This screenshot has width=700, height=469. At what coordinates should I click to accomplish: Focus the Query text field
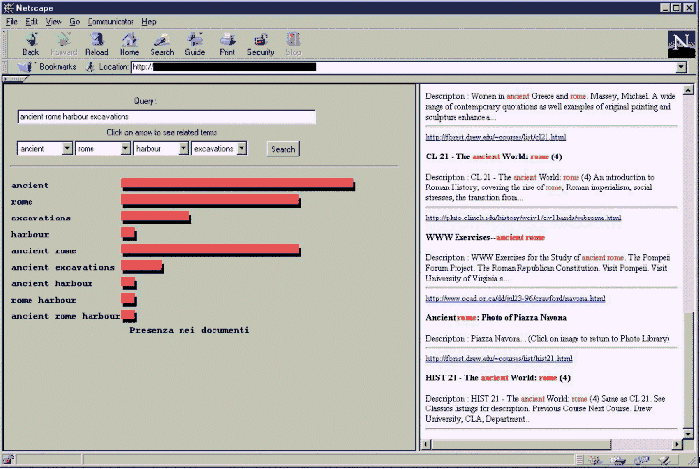(x=167, y=117)
